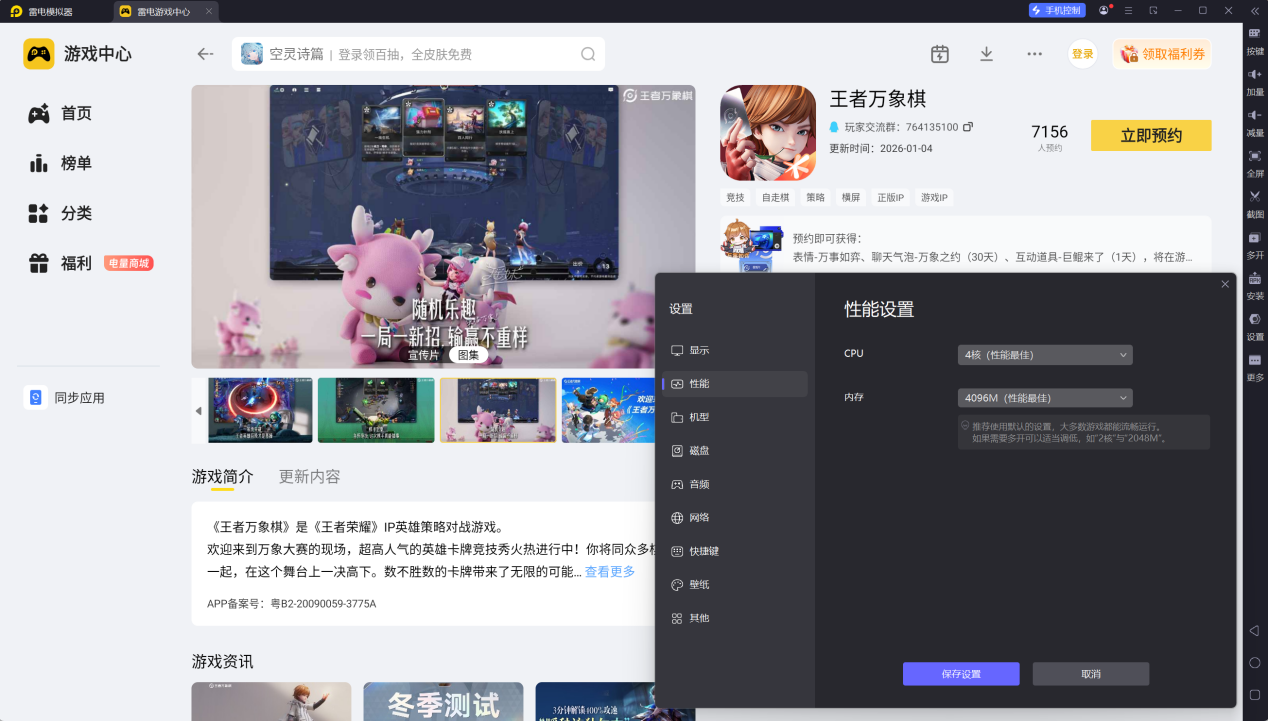Click the 领取福利券 coupon button
The width and height of the screenshot is (1268, 721).
(1162, 54)
